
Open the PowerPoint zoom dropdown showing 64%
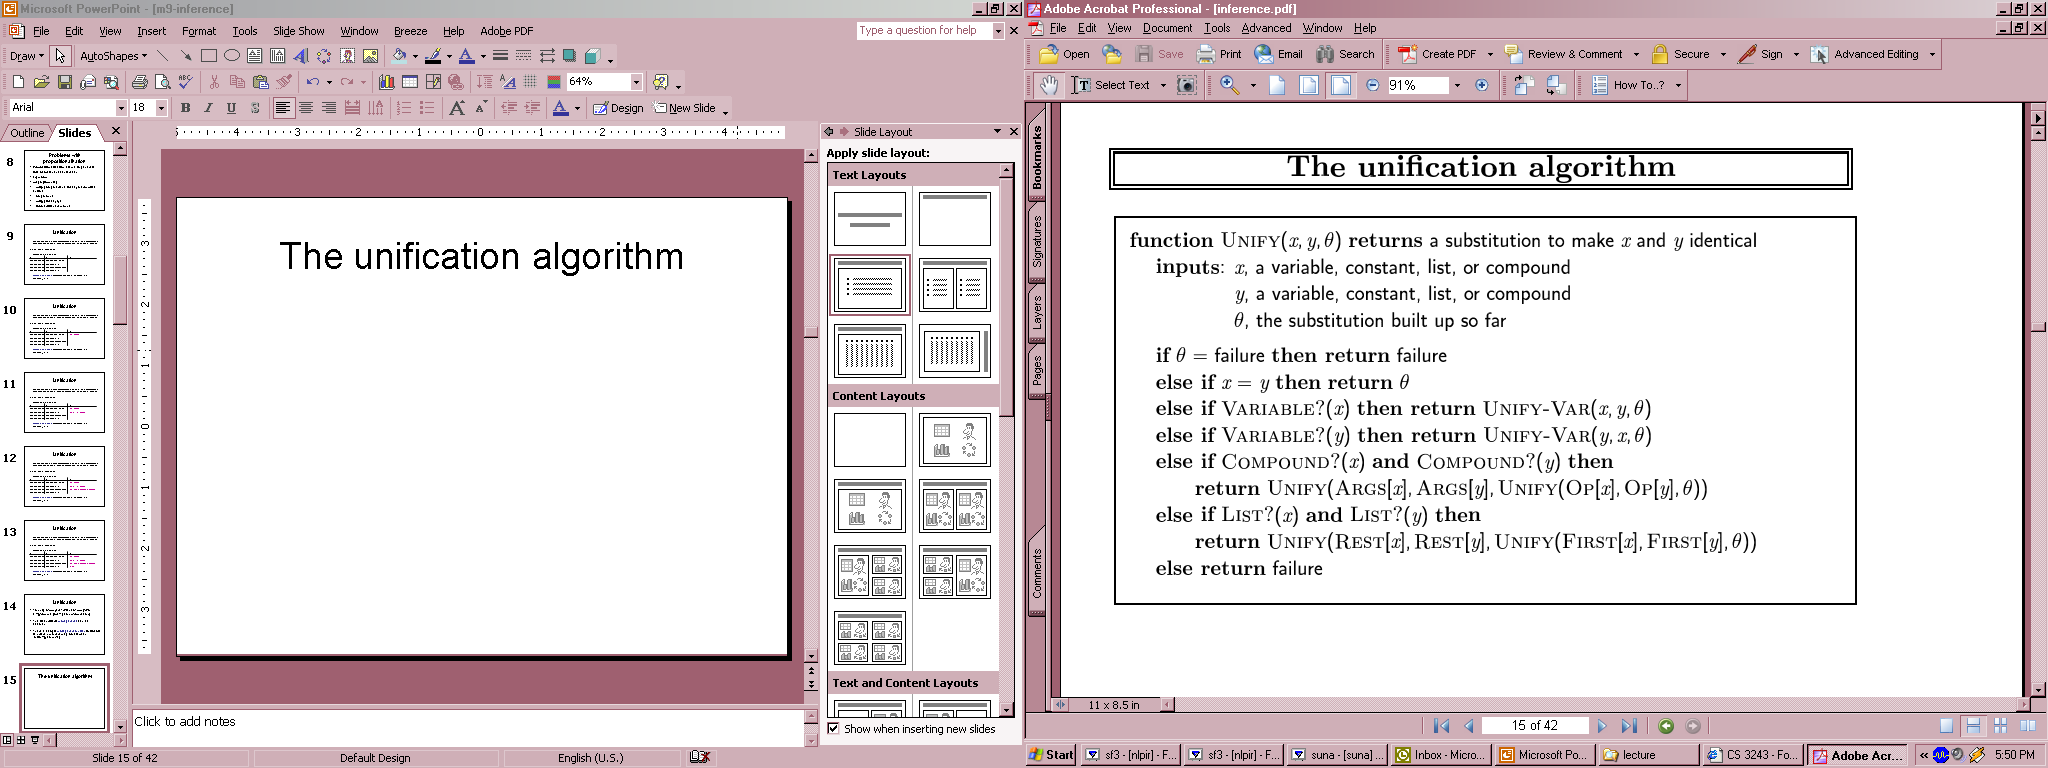click(x=636, y=82)
